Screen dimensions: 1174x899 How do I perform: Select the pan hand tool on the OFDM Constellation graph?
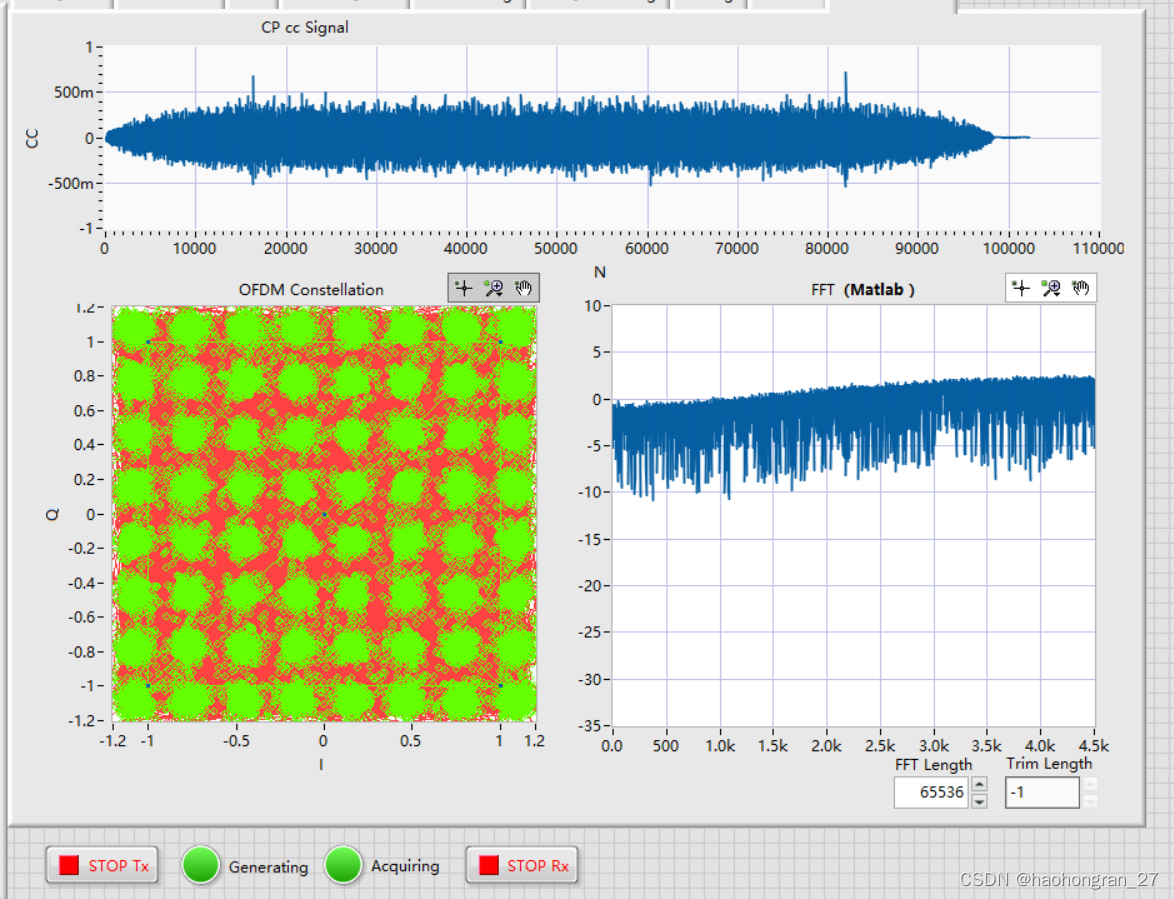(522, 288)
